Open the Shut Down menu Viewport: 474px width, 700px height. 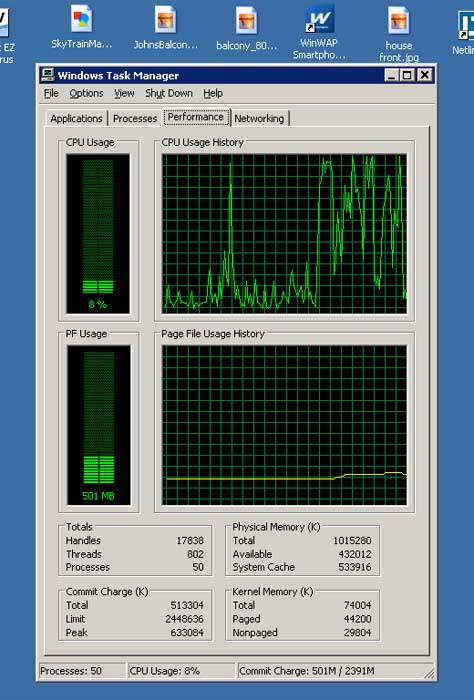coord(169,93)
